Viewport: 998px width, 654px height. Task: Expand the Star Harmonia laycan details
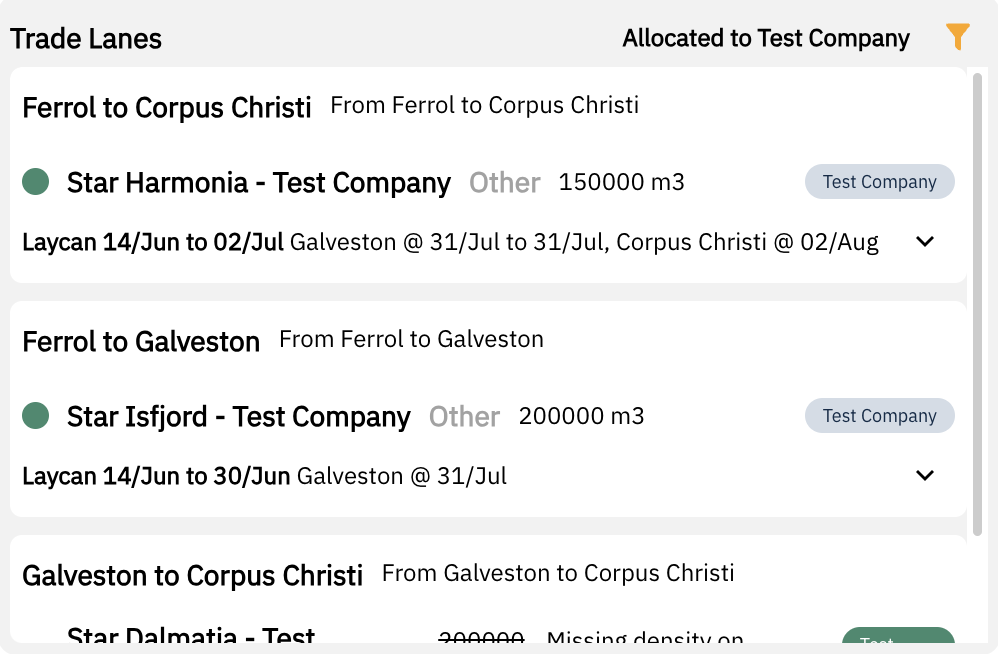925,242
